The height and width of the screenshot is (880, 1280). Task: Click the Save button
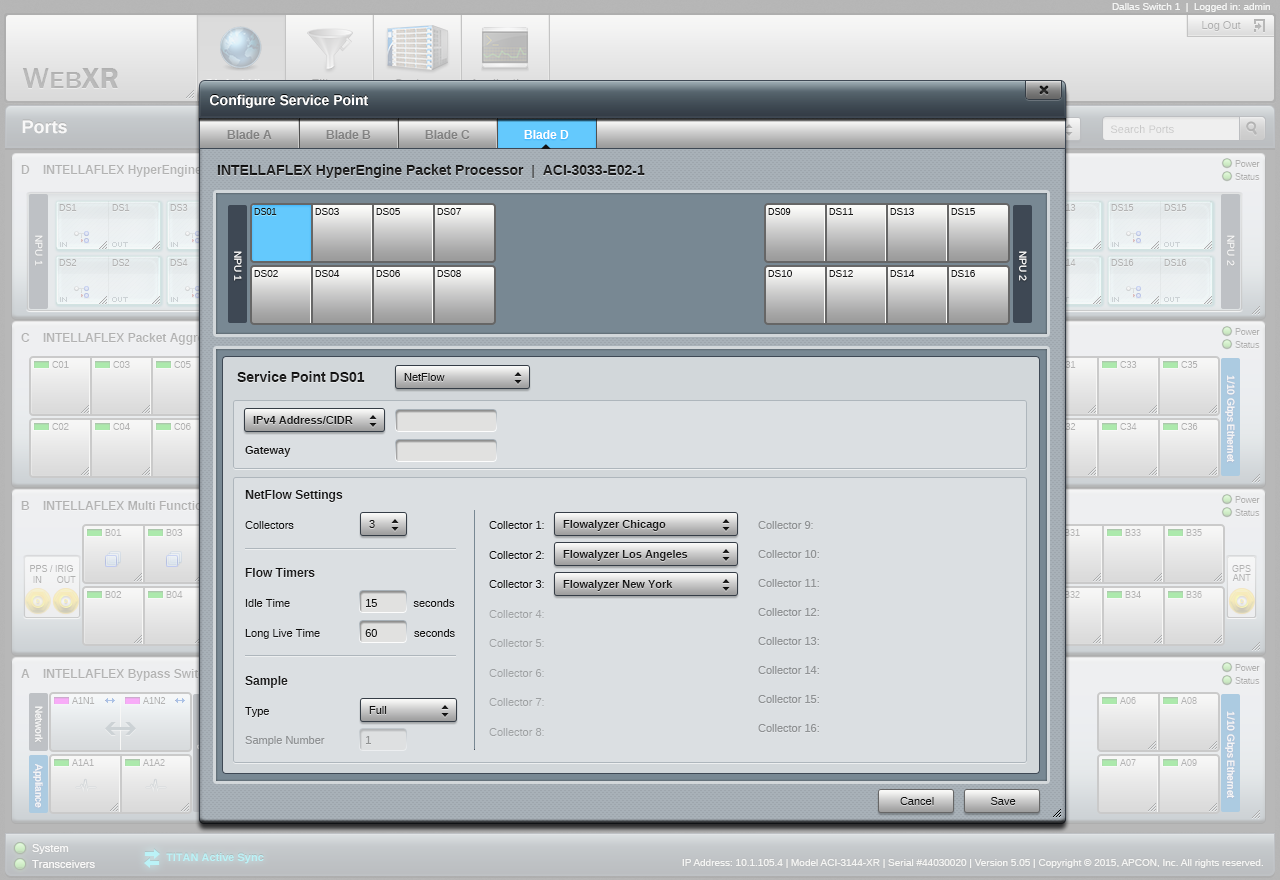(x=1002, y=801)
